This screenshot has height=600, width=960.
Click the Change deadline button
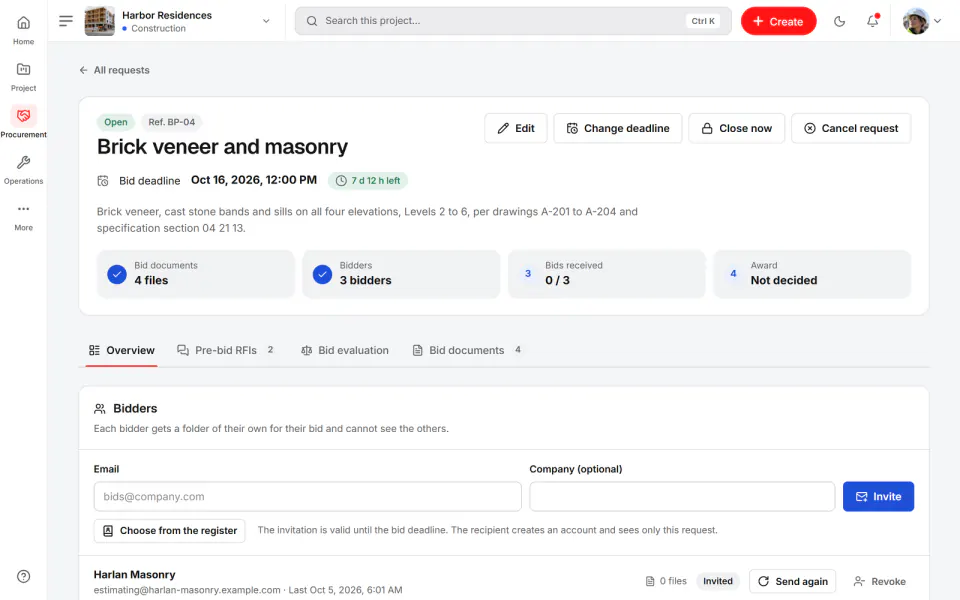point(618,128)
